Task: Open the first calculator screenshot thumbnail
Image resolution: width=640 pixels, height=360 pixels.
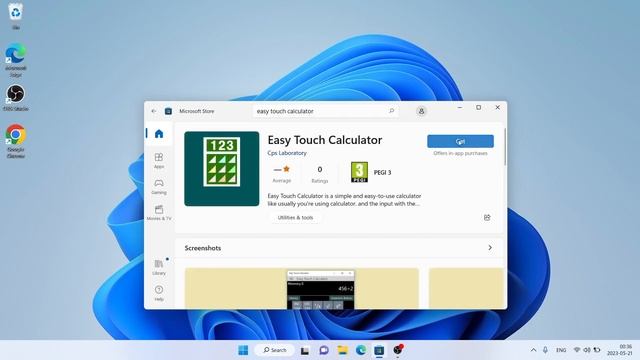Action: coord(302,288)
